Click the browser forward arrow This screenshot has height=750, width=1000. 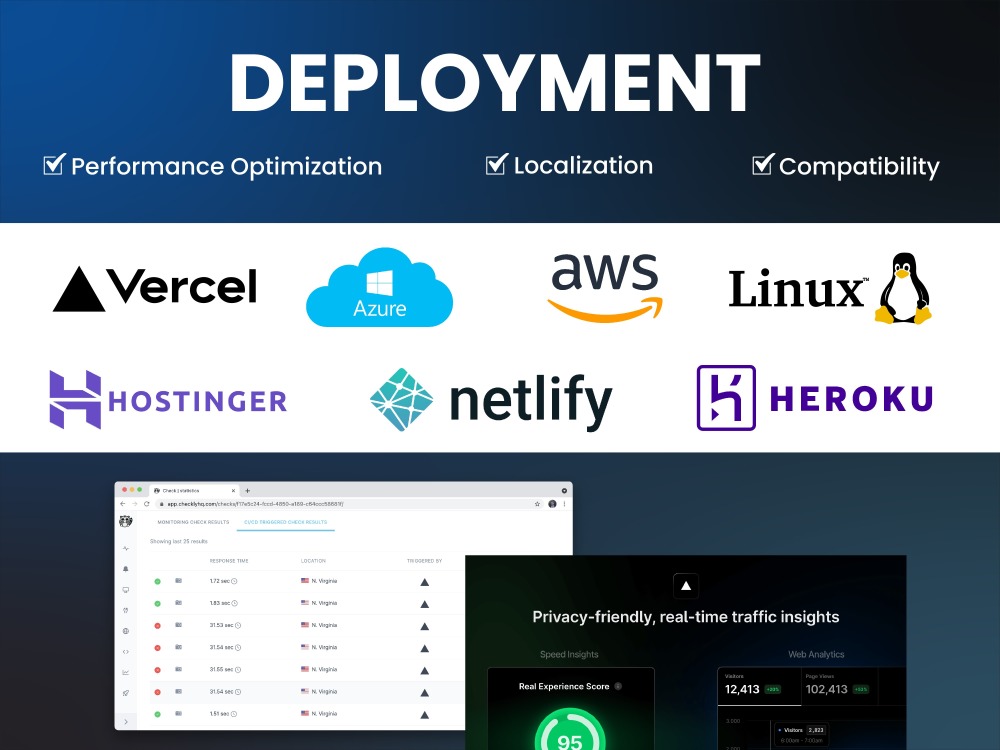pyautogui.click(x=135, y=504)
